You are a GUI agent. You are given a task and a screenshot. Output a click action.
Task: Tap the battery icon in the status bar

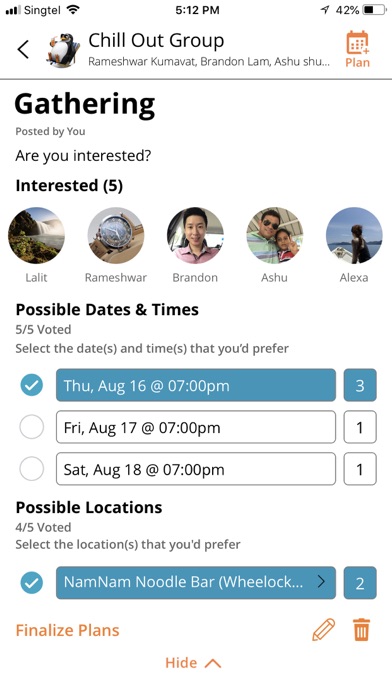click(x=374, y=10)
